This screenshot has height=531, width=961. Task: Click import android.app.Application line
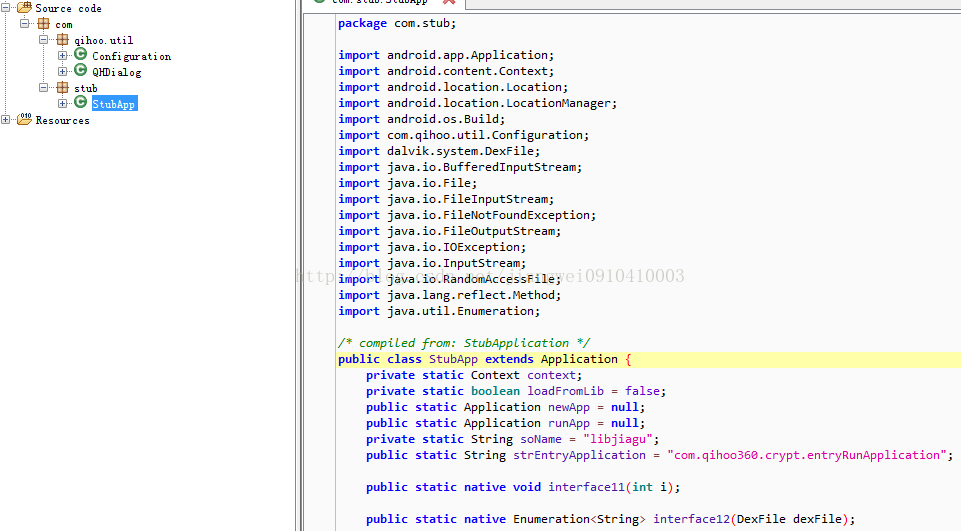click(446, 55)
